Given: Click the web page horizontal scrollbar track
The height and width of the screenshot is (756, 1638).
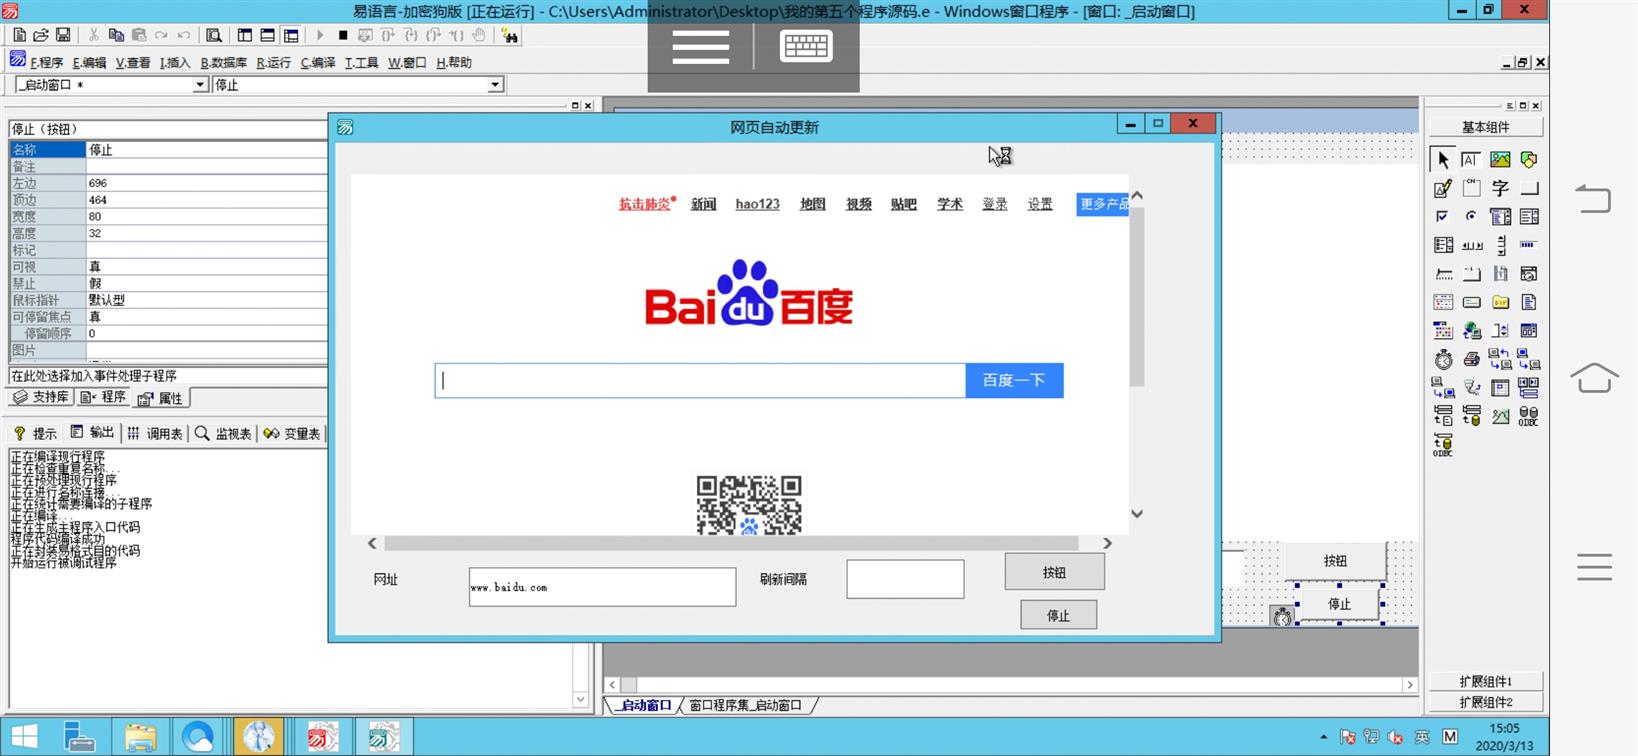Looking at the screenshot, I should pyautogui.click(x=730, y=543).
